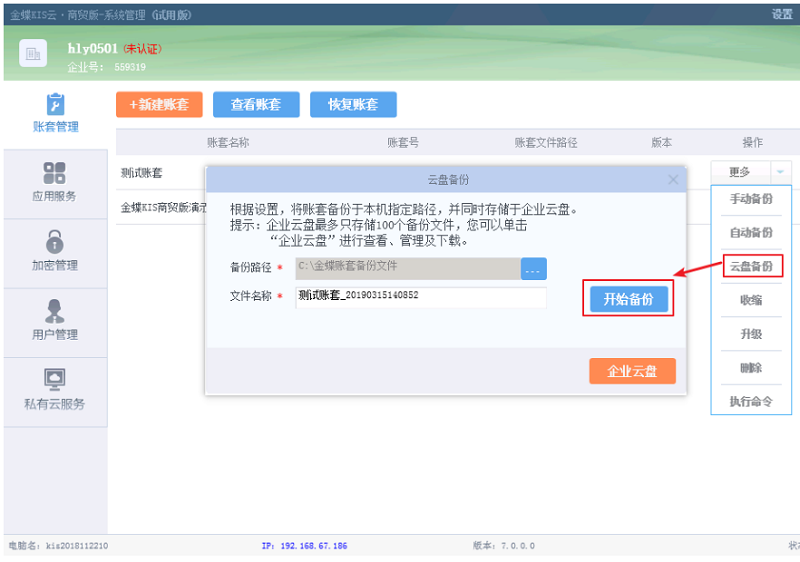Viewport: 800px width, 562px height.
Task: Open 私有云服务 monitor icon
Action: tap(55, 380)
